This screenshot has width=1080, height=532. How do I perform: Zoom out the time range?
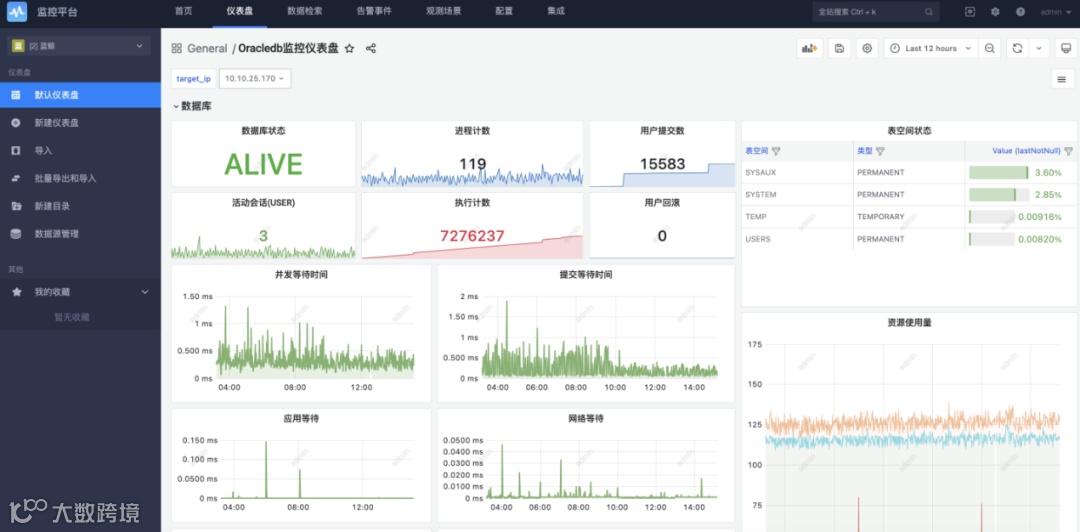click(990, 48)
